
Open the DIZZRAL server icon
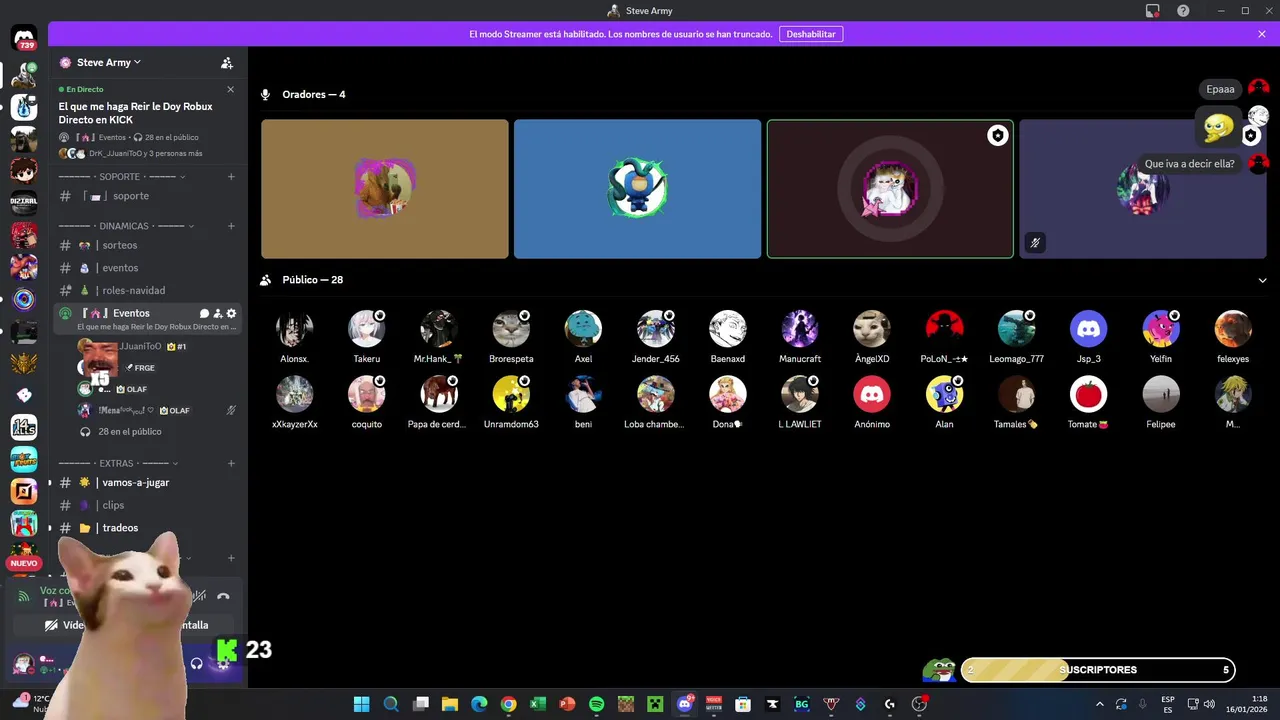(x=24, y=203)
